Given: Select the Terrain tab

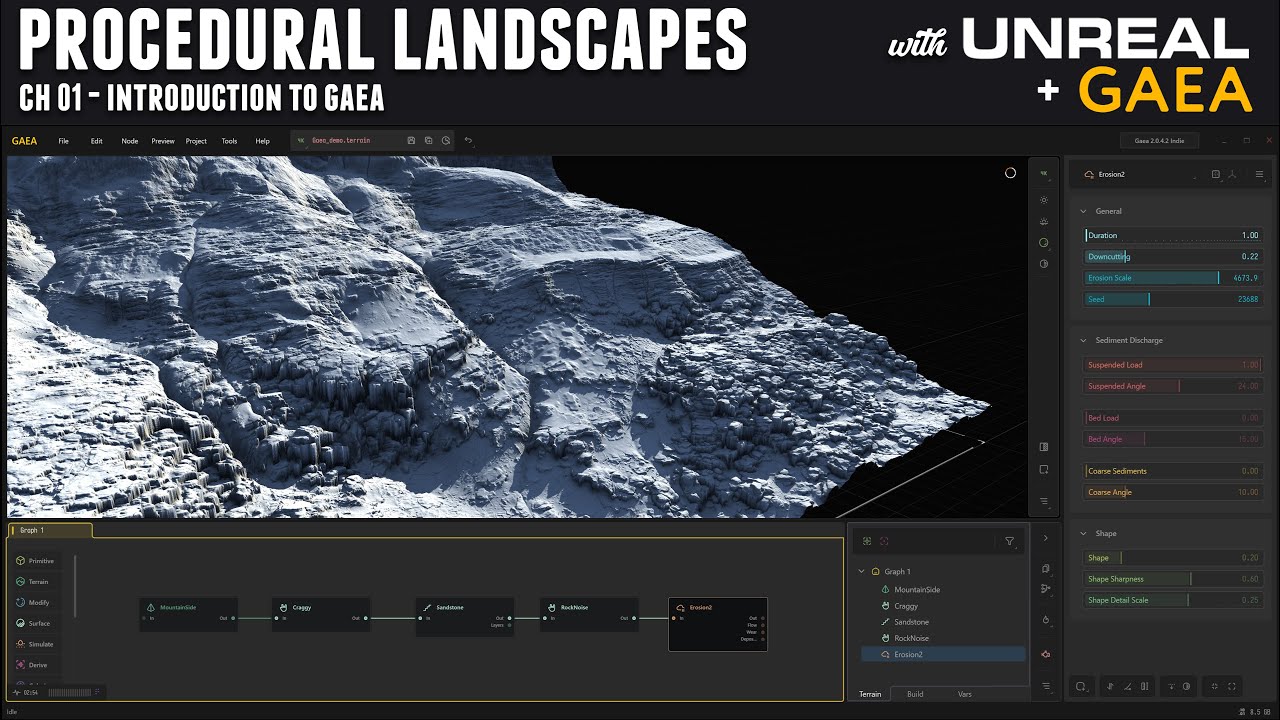Looking at the screenshot, I should (x=870, y=694).
